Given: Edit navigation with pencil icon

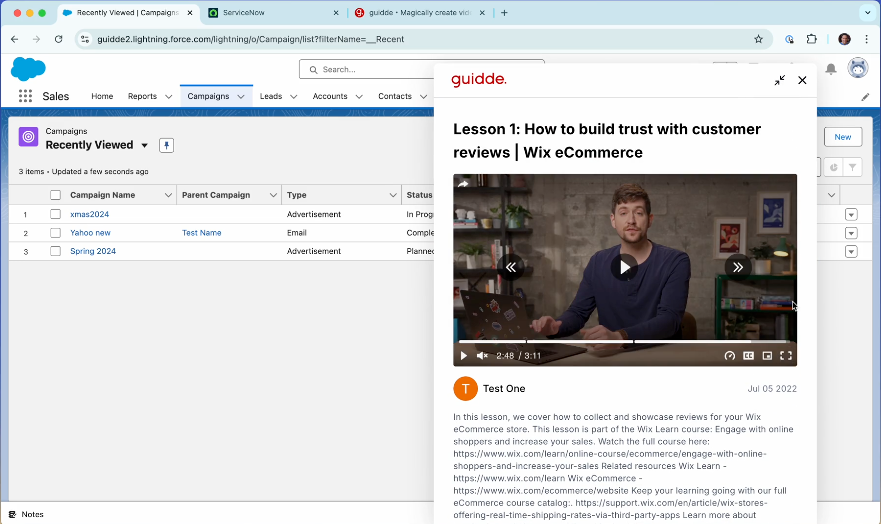Looking at the screenshot, I should [x=865, y=97].
